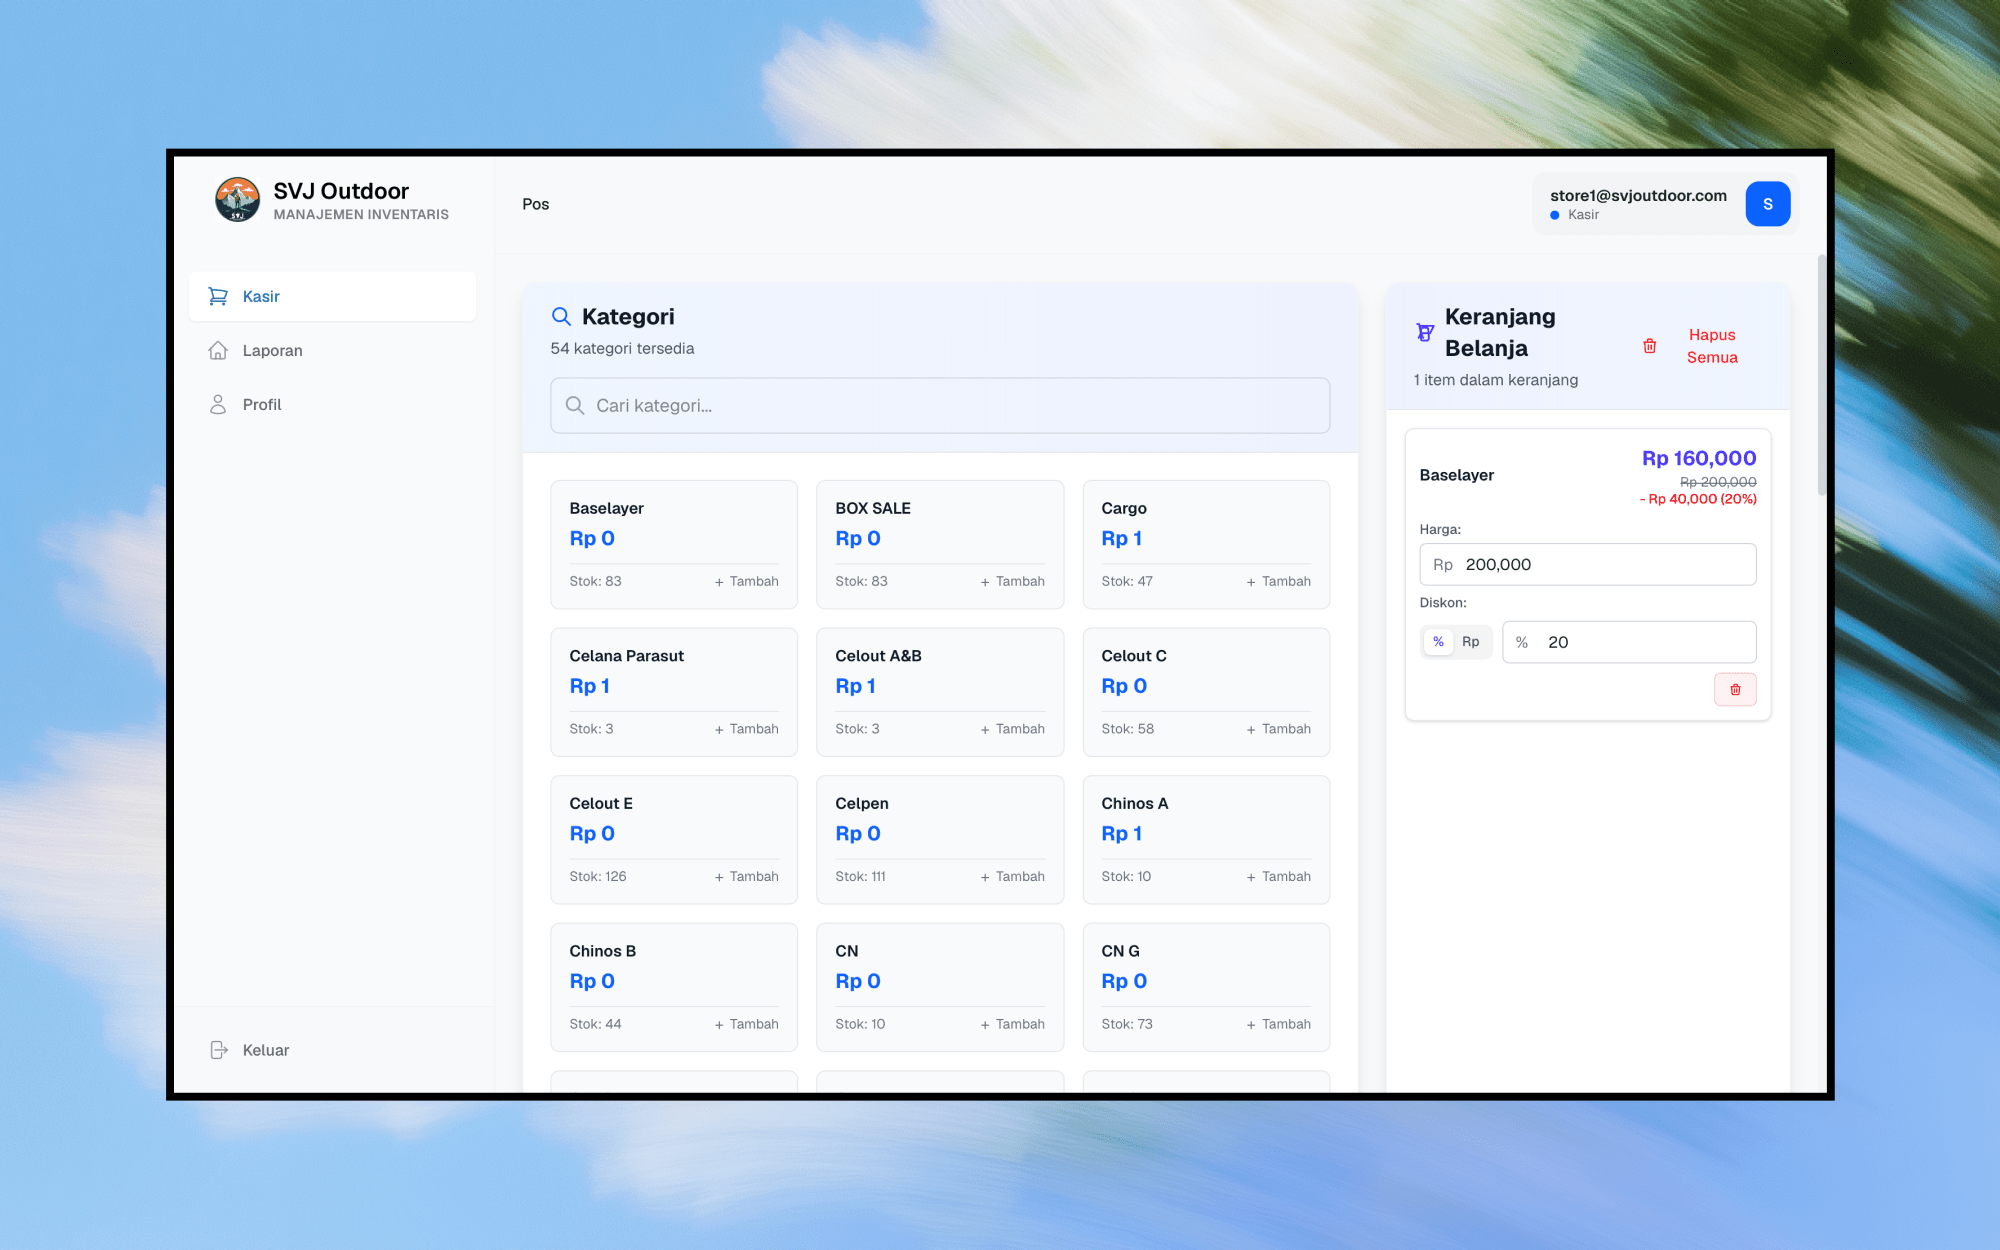Switch discount type to percent
The width and height of the screenshot is (2000, 1250).
click(1438, 642)
